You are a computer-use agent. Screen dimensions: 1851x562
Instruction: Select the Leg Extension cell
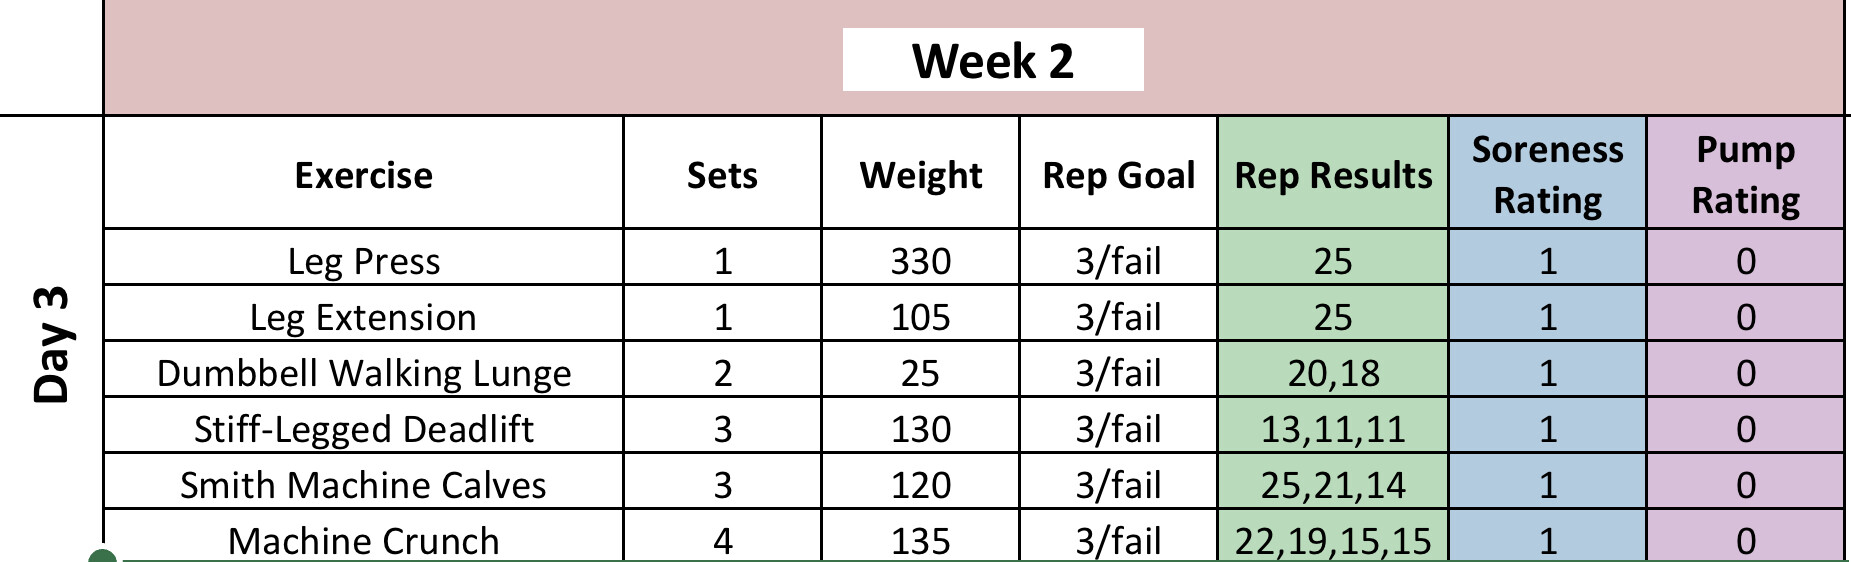(363, 317)
